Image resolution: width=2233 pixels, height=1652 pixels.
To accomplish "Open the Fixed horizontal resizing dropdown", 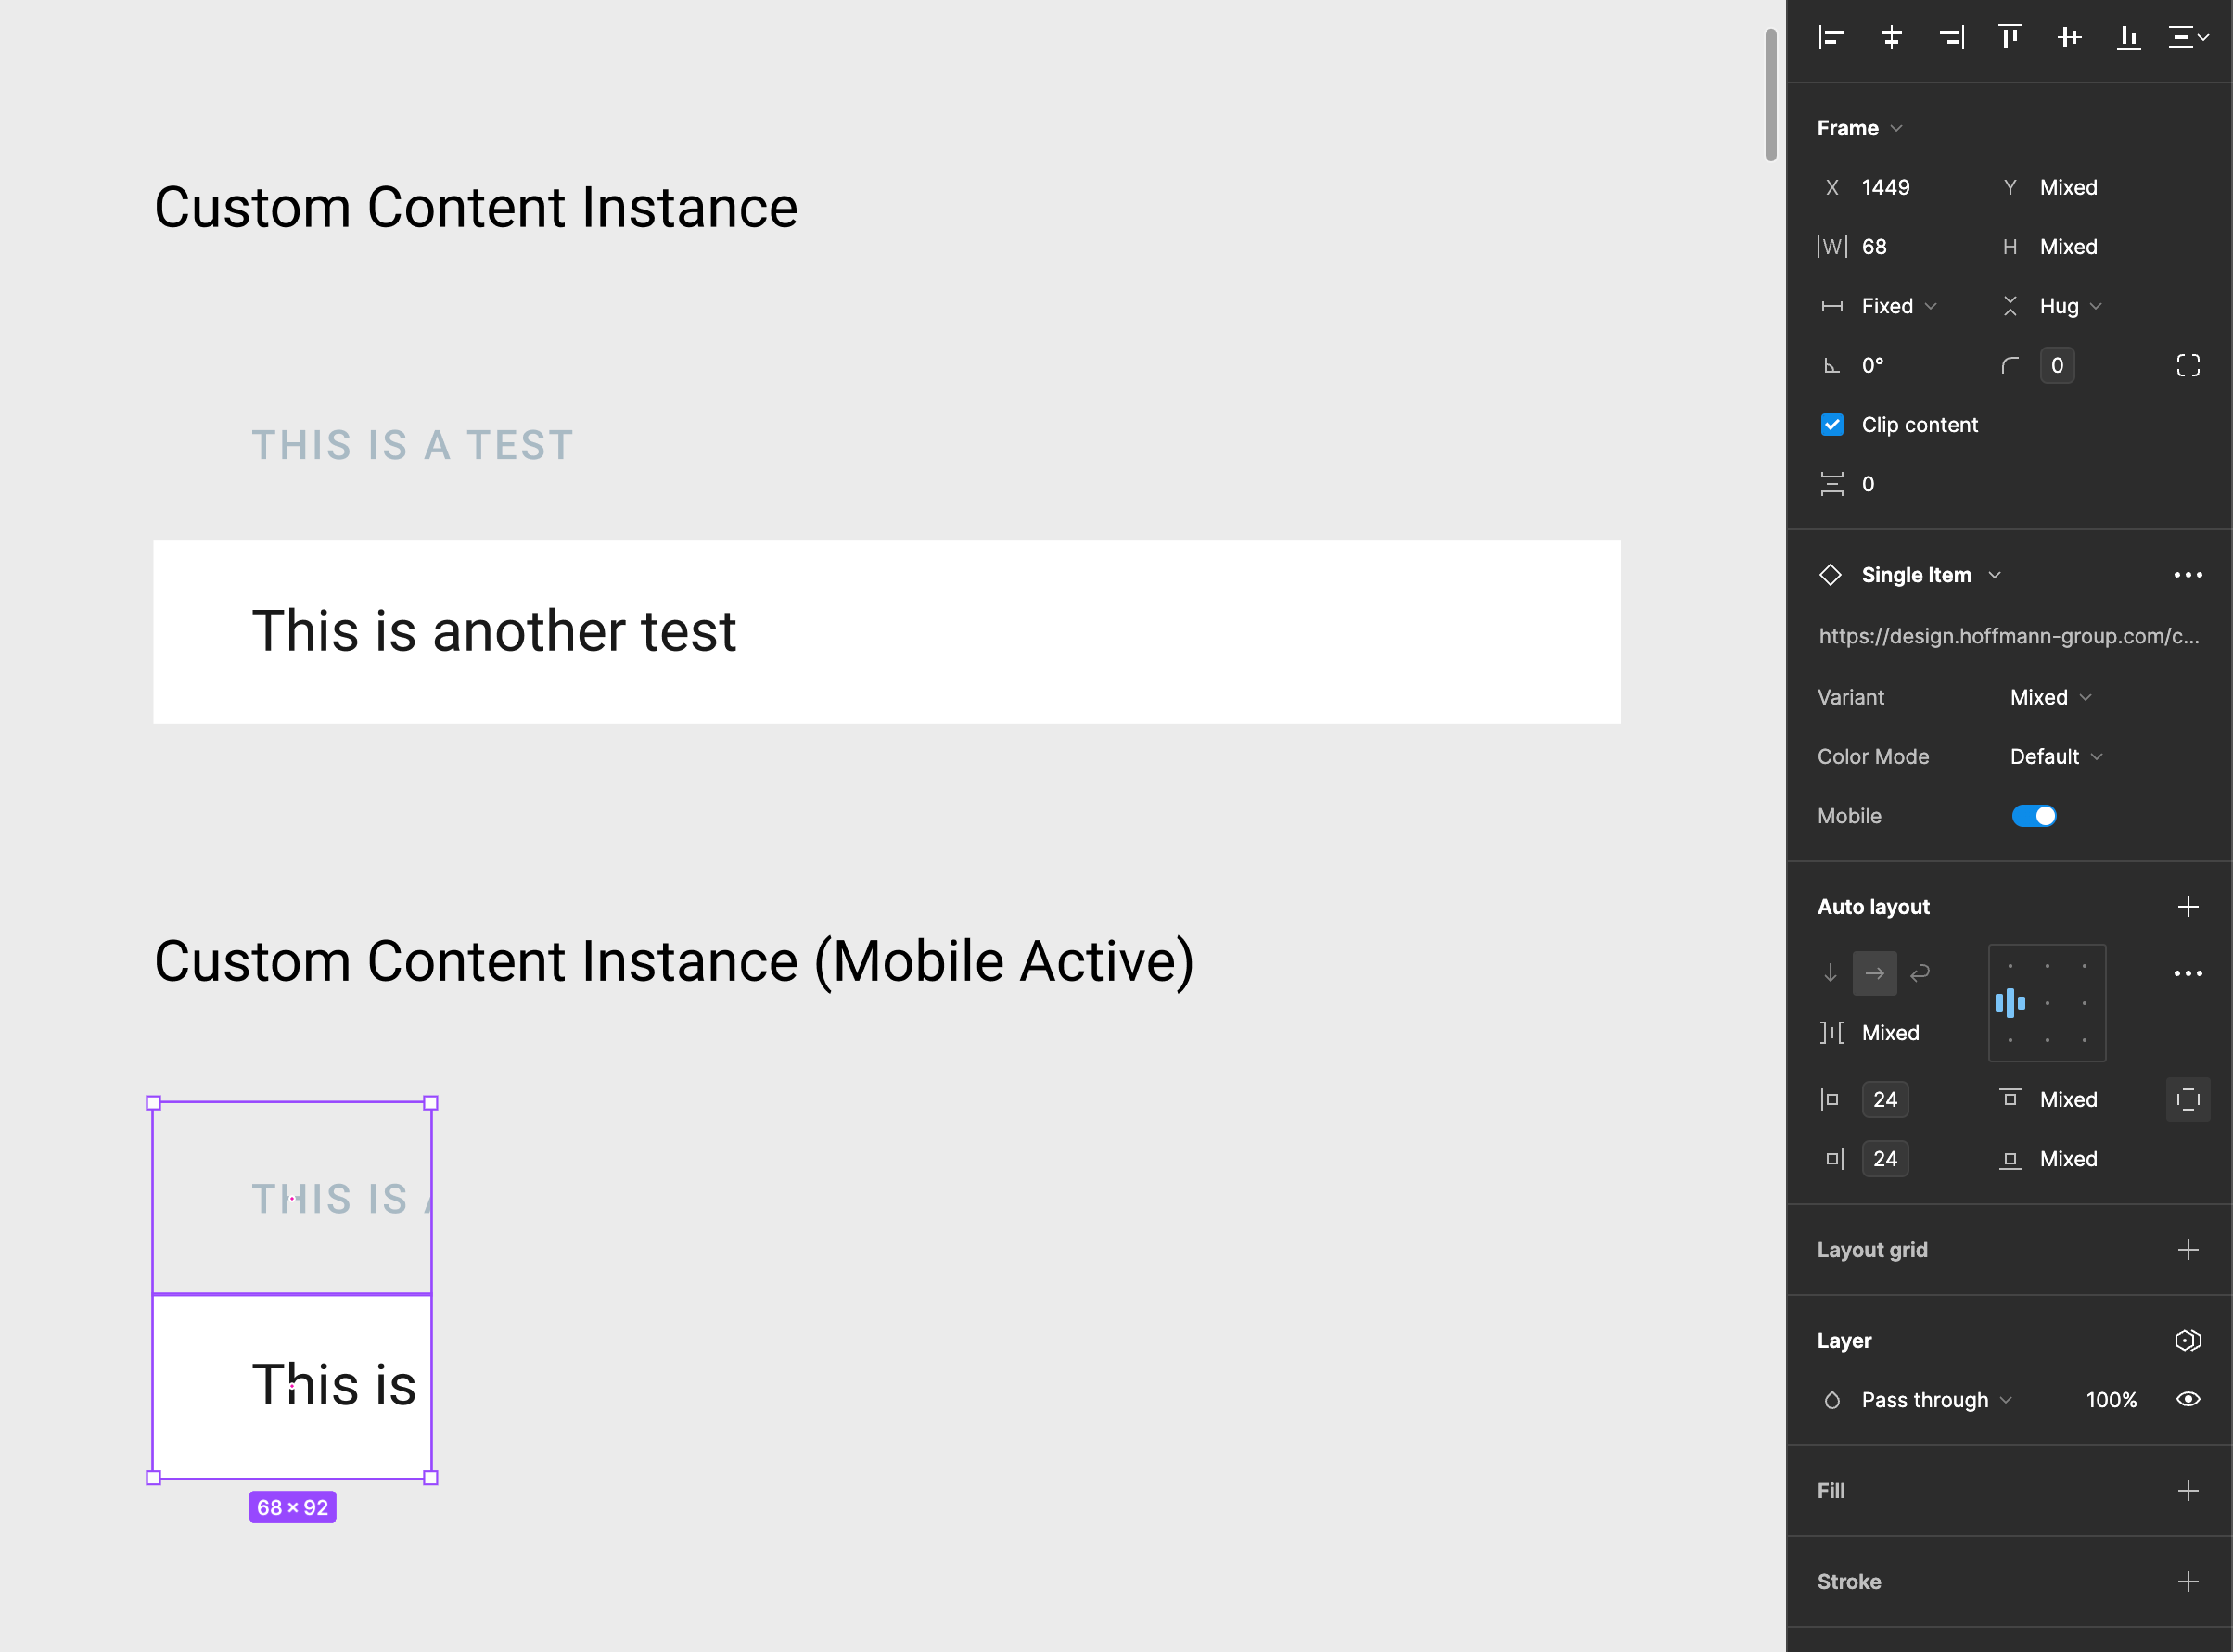I will [1898, 306].
